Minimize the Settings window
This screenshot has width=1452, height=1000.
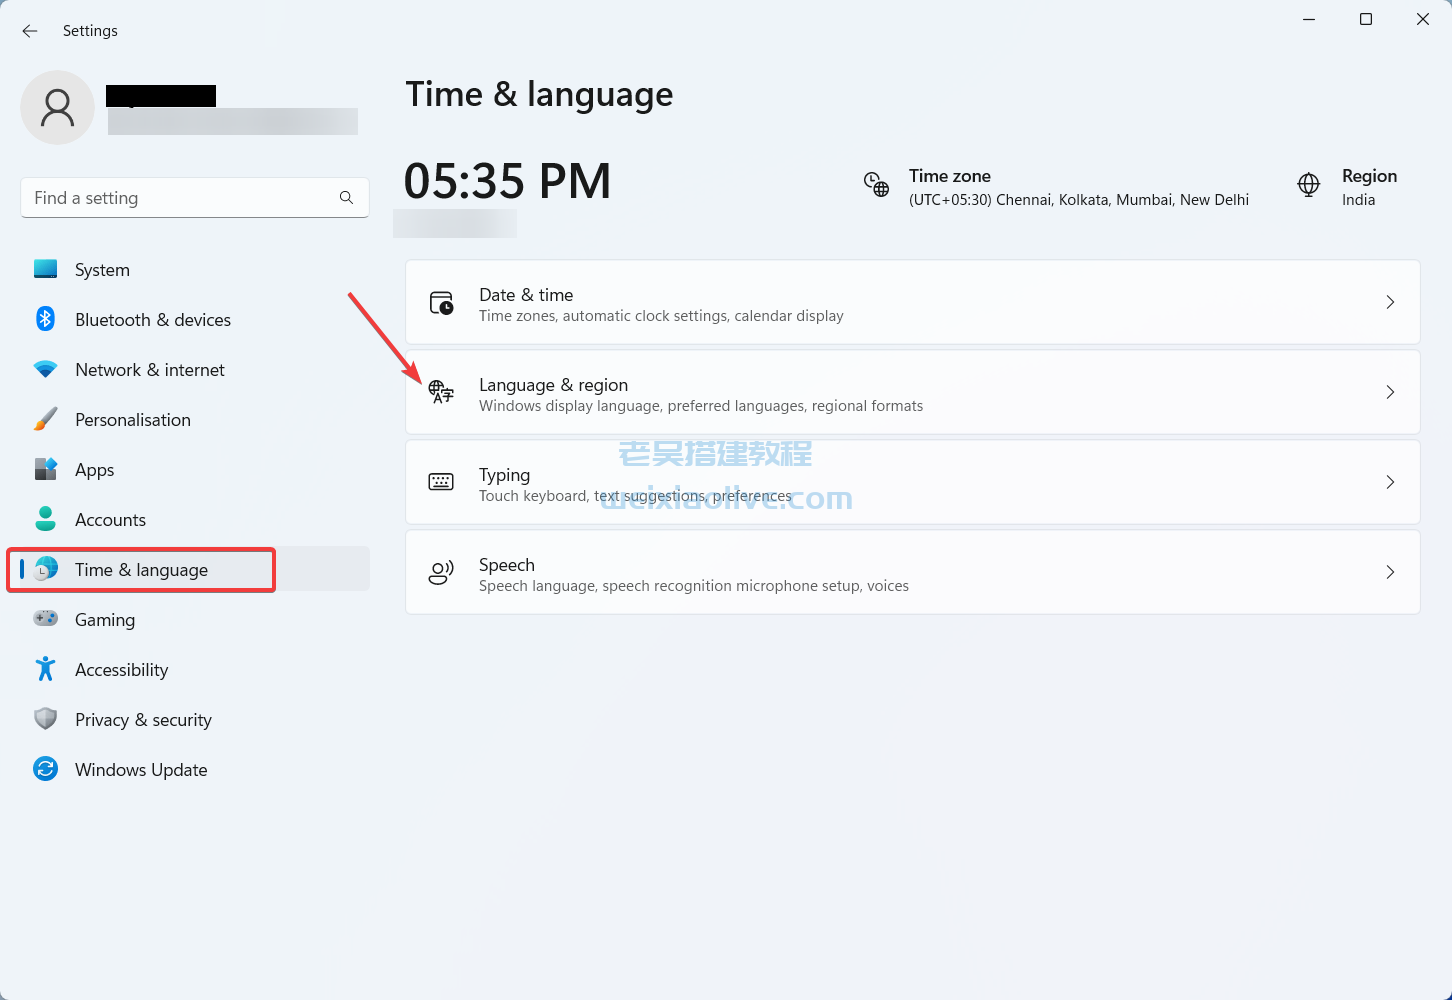click(1309, 19)
